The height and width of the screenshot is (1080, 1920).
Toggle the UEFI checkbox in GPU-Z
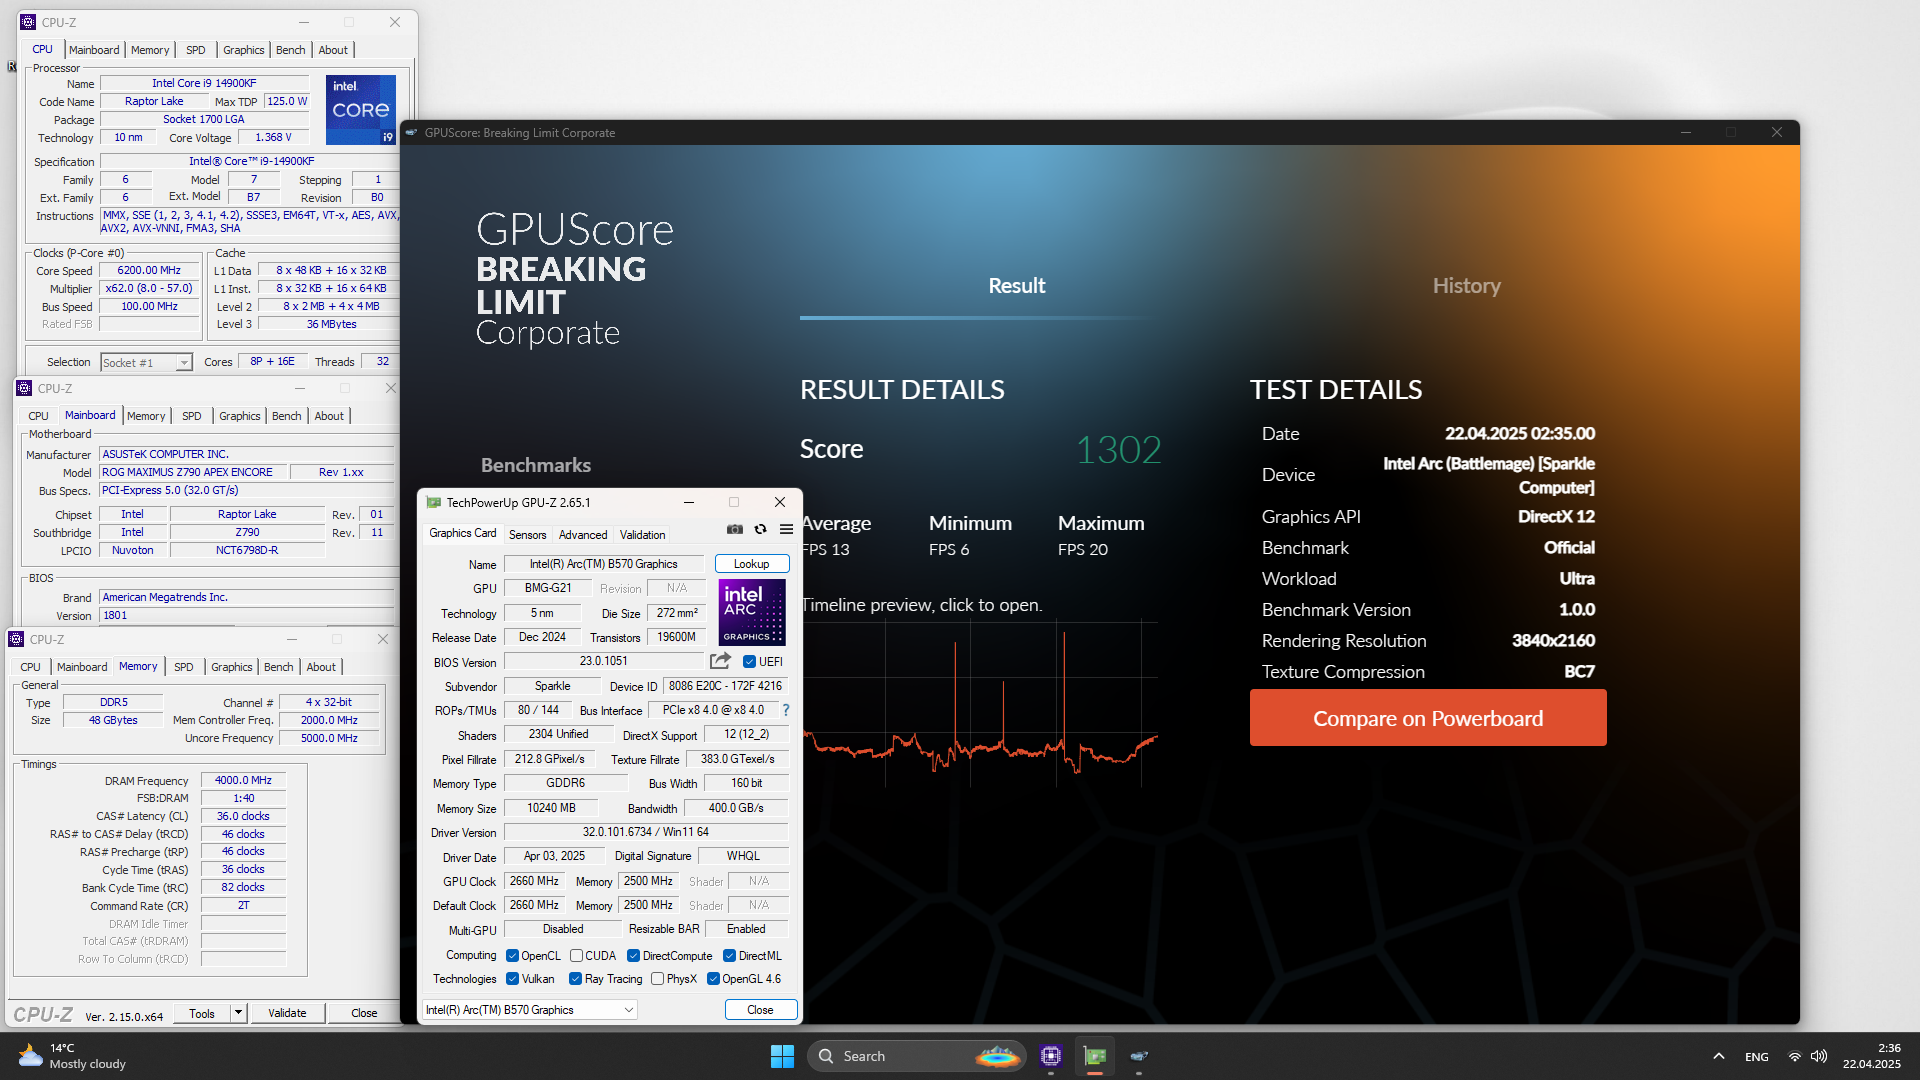(749, 661)
